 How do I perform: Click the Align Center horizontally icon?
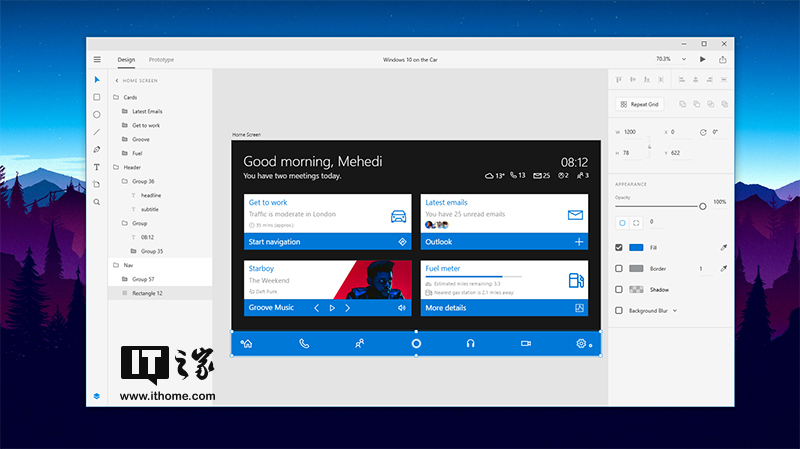pos(695,80)
